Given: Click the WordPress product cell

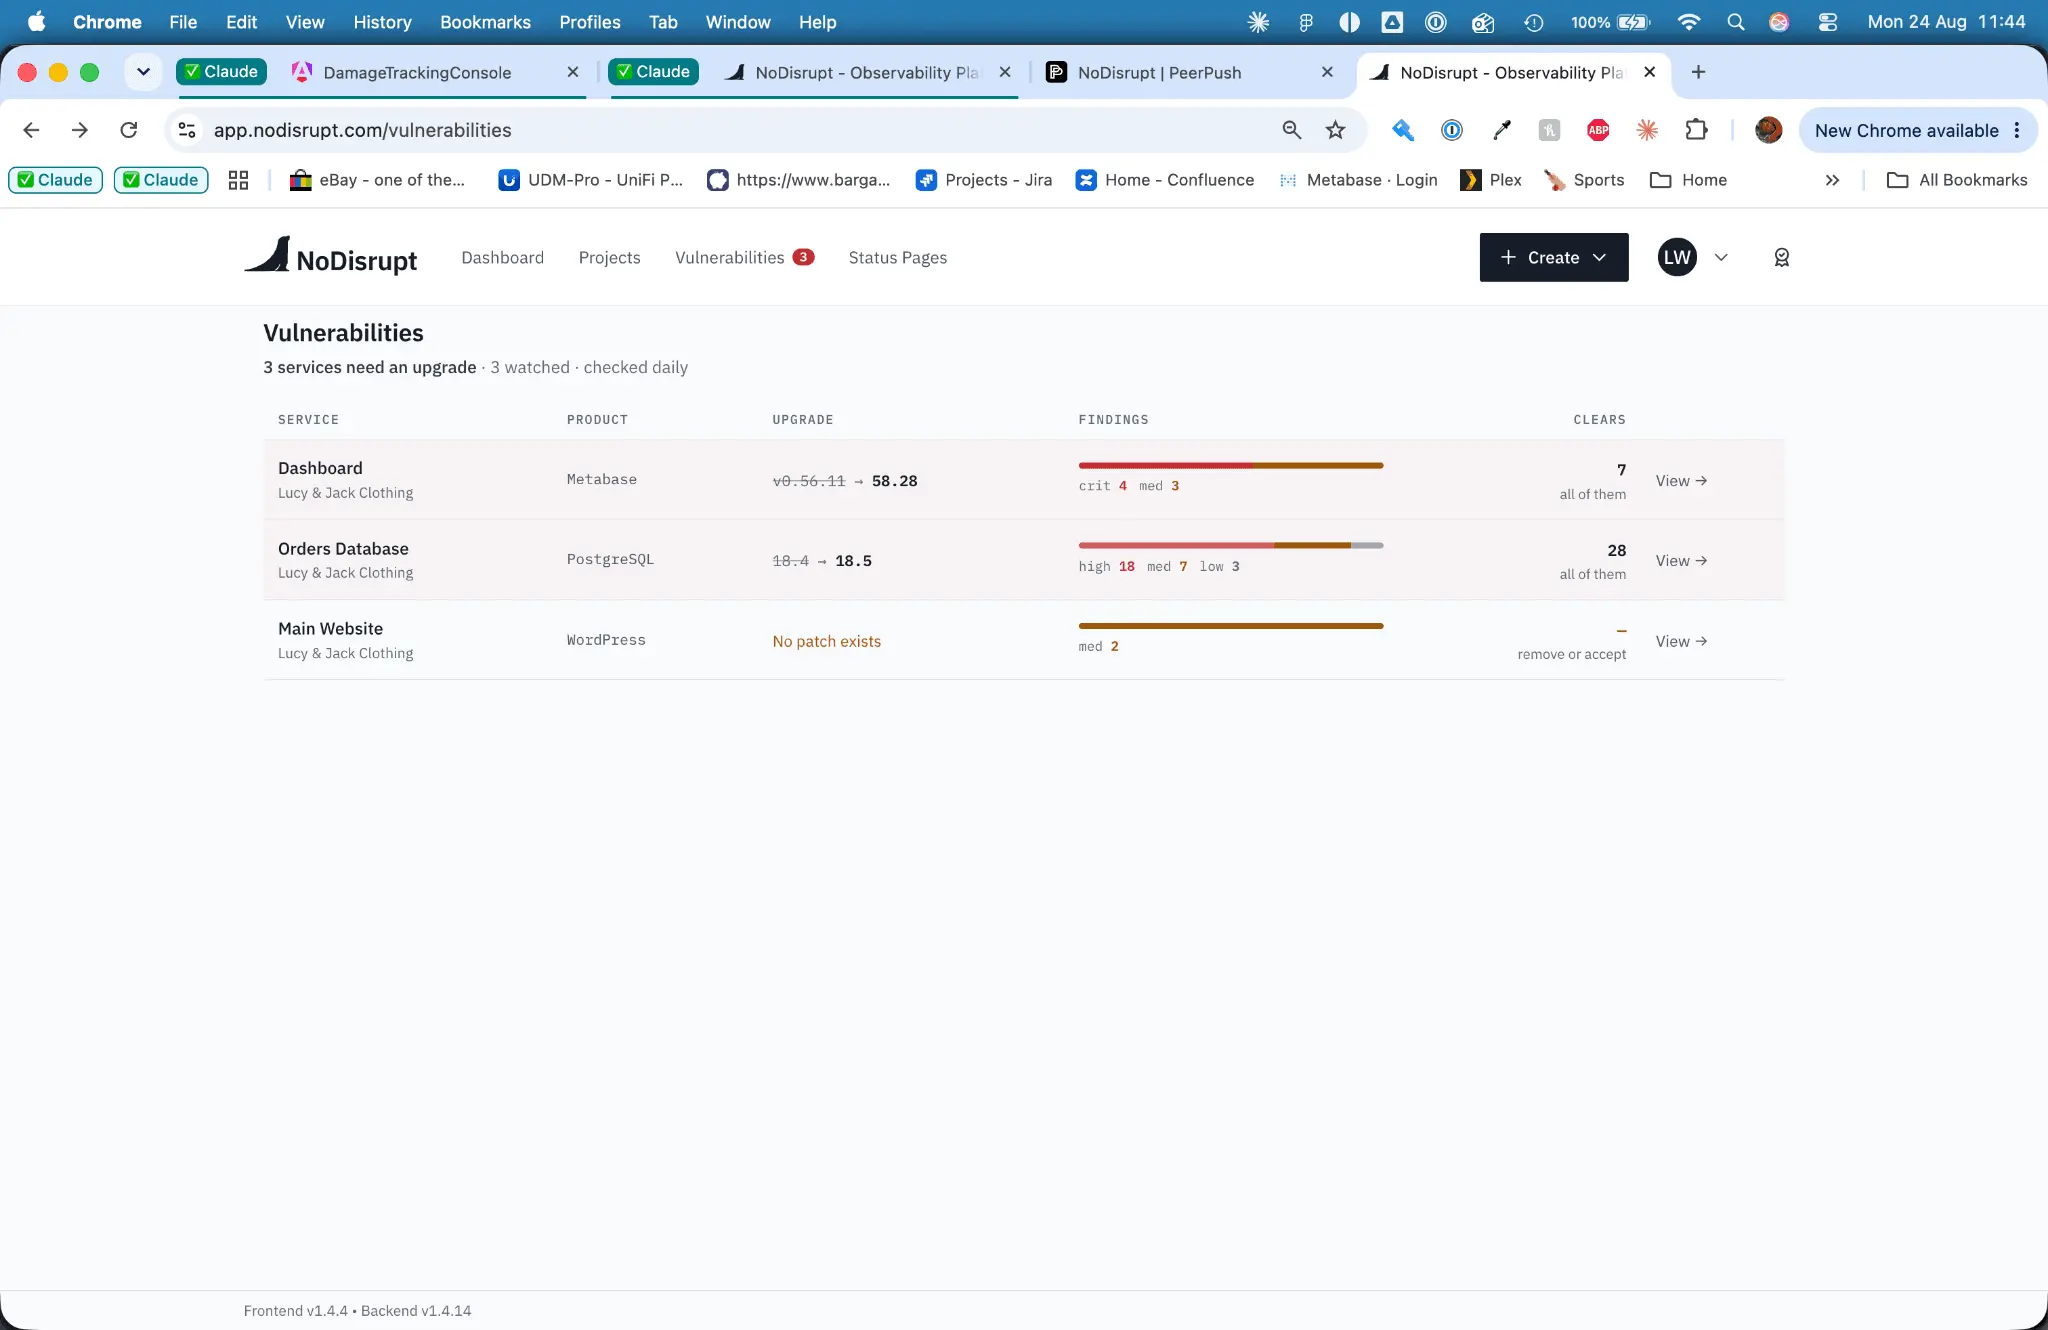Looking at the screenshot, I should 606,640.
